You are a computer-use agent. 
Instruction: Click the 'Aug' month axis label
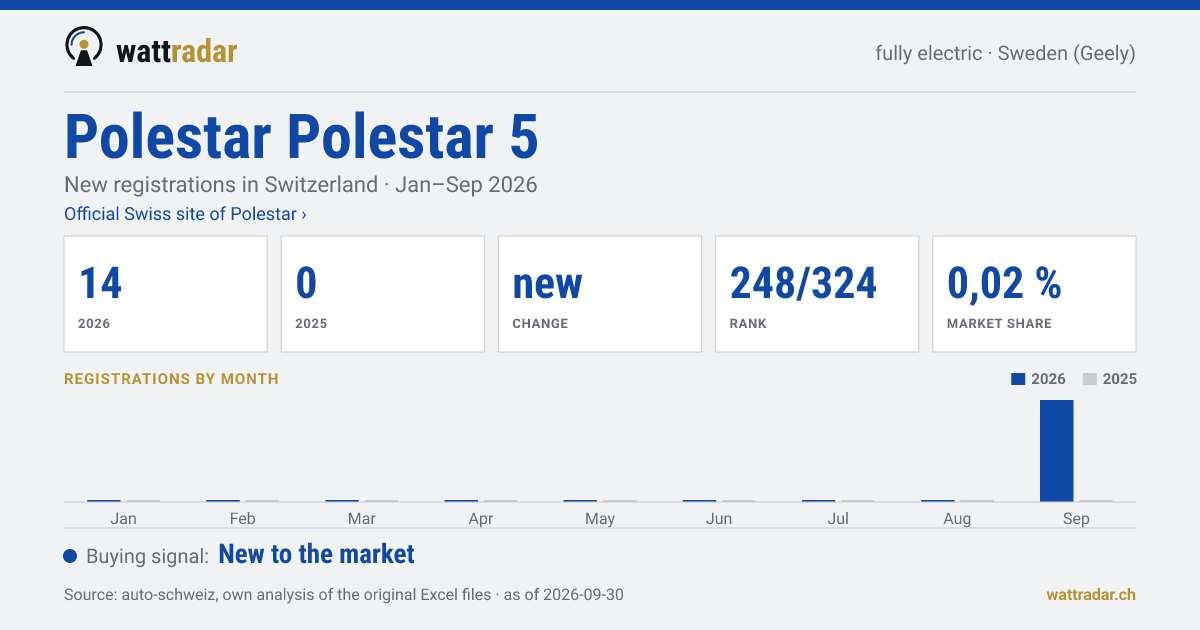pyautogui.click(x=957, y=519)
